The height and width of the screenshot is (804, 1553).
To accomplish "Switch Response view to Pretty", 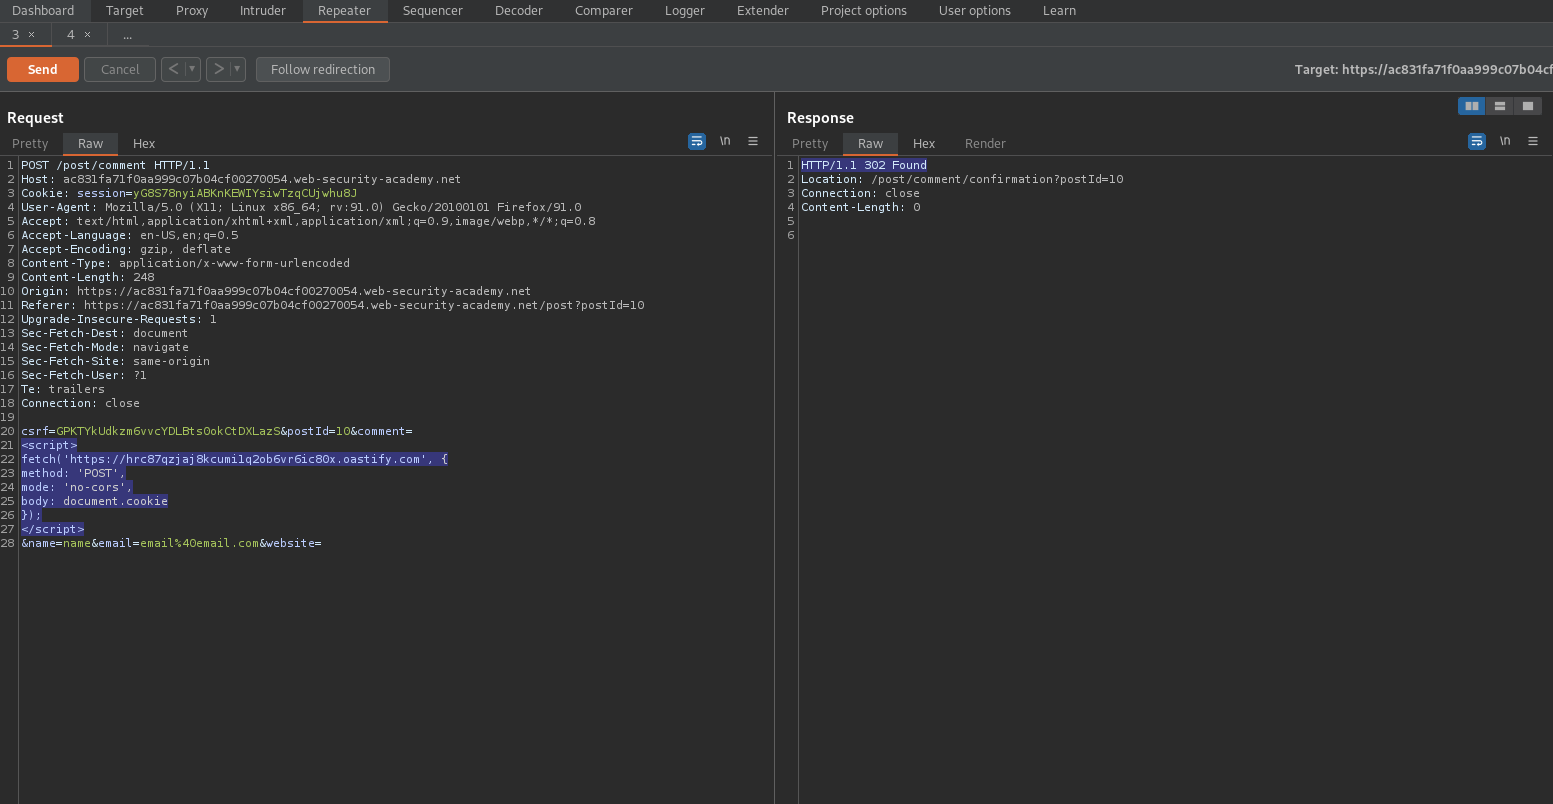I will [810, 143].
